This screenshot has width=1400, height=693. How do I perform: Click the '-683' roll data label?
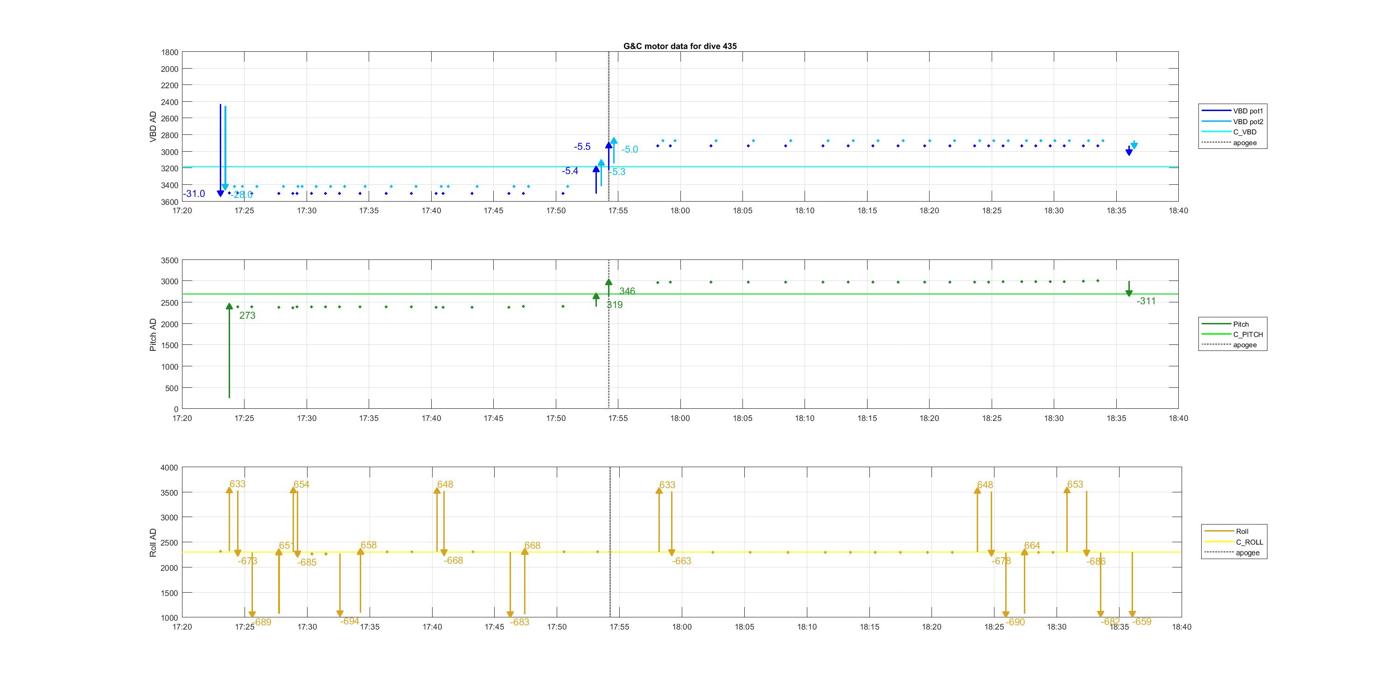pyautogui.click(x=520, y=622)
